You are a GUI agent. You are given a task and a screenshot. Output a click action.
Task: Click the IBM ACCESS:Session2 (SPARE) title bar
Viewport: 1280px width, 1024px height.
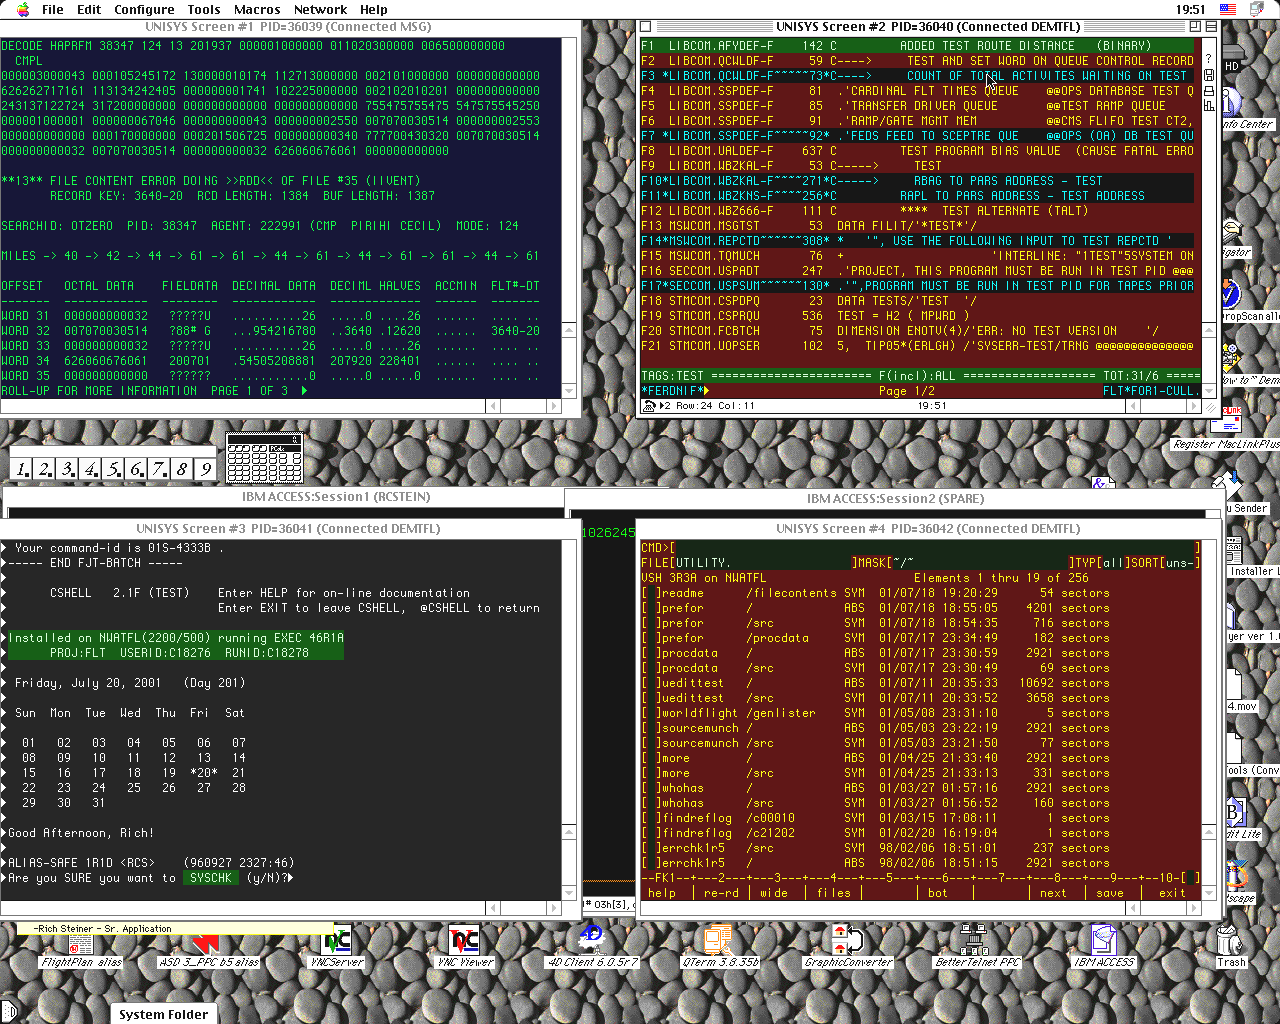[x=895, y=498]
